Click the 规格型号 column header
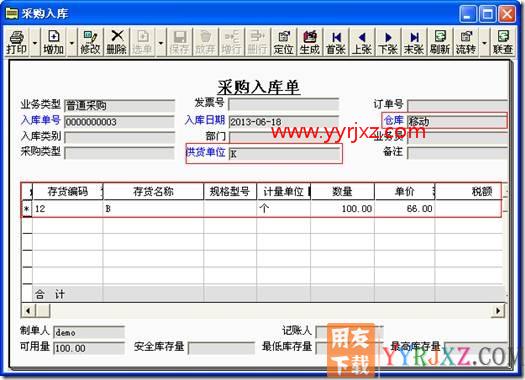This screenshot has height=380, width=525. [x=230, y=192]
